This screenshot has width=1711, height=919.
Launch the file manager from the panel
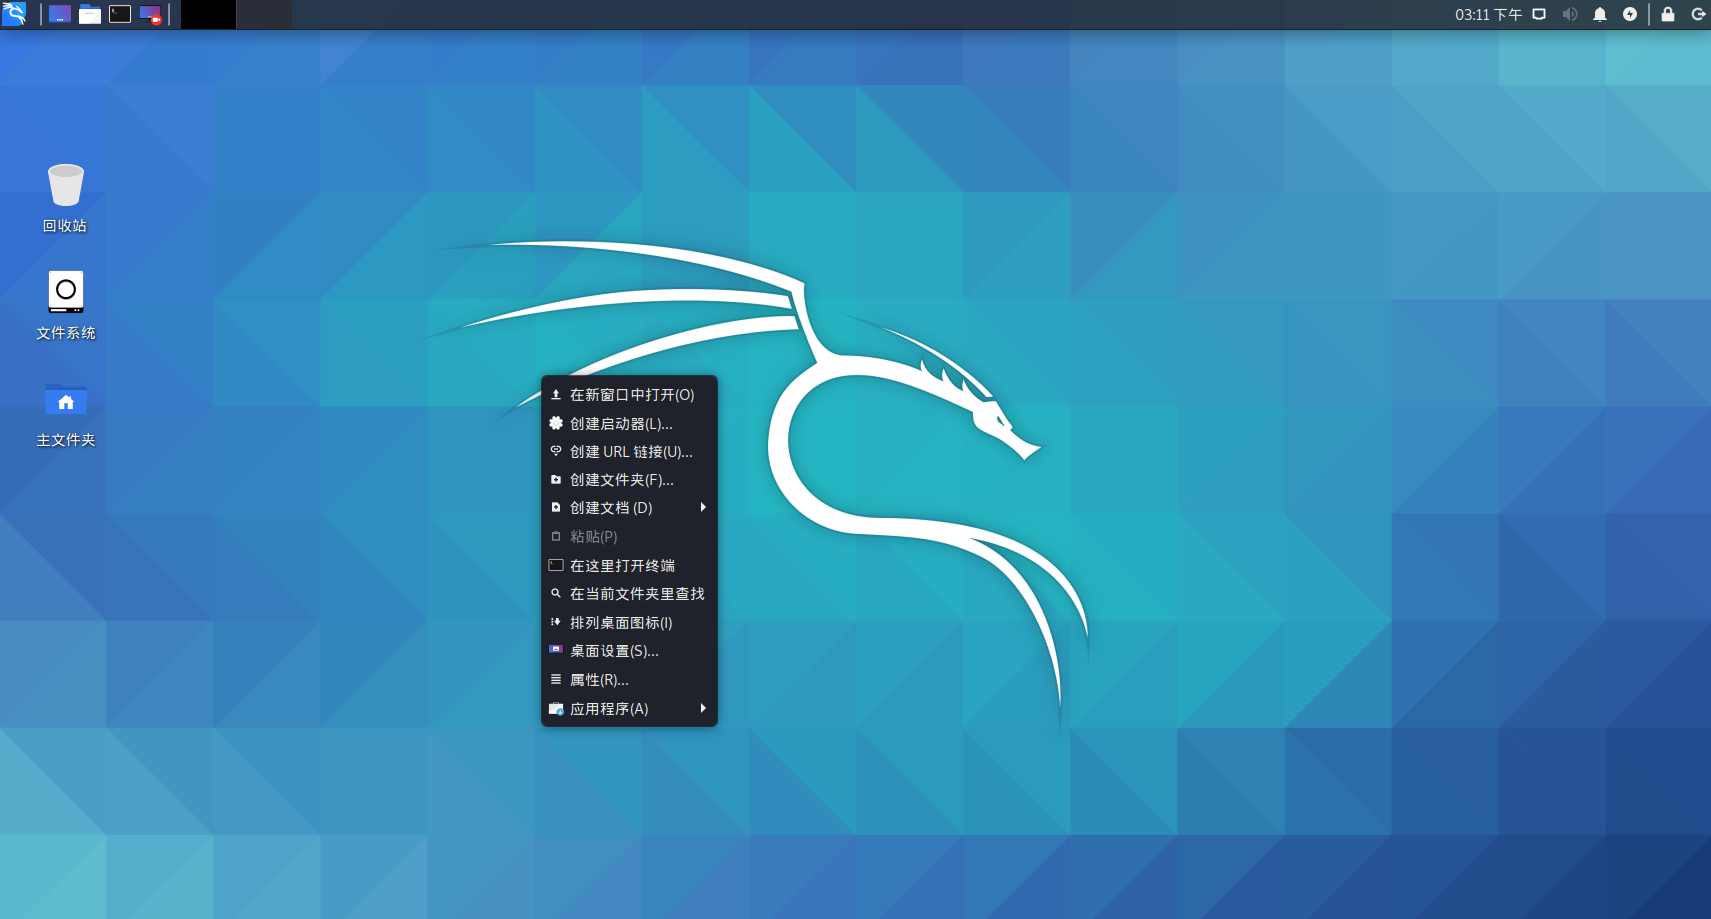(90, 14)
